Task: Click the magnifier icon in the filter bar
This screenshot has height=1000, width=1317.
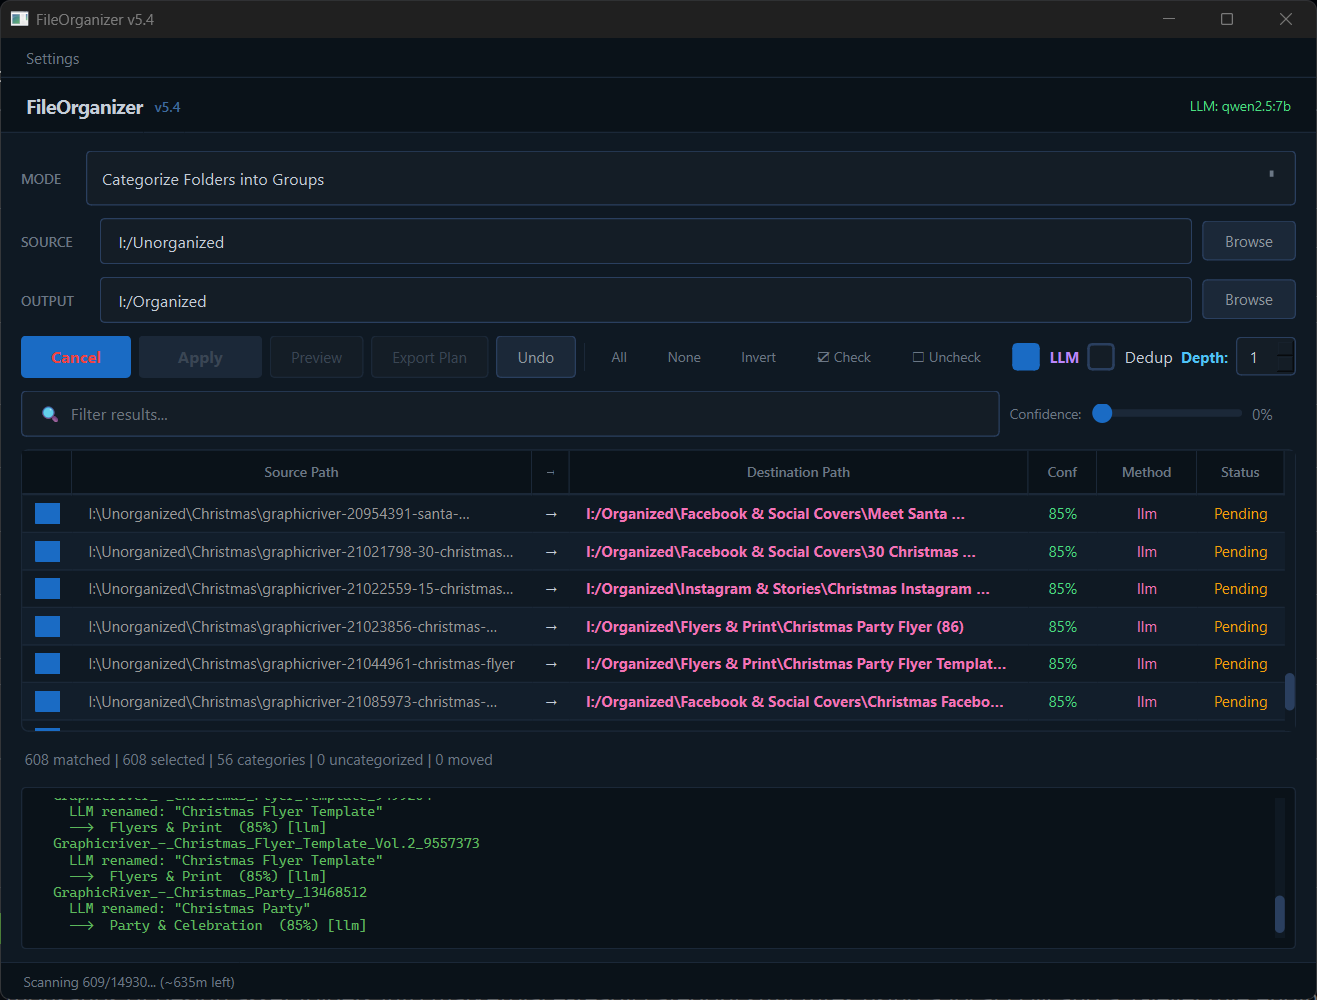Action: [50, 414]
